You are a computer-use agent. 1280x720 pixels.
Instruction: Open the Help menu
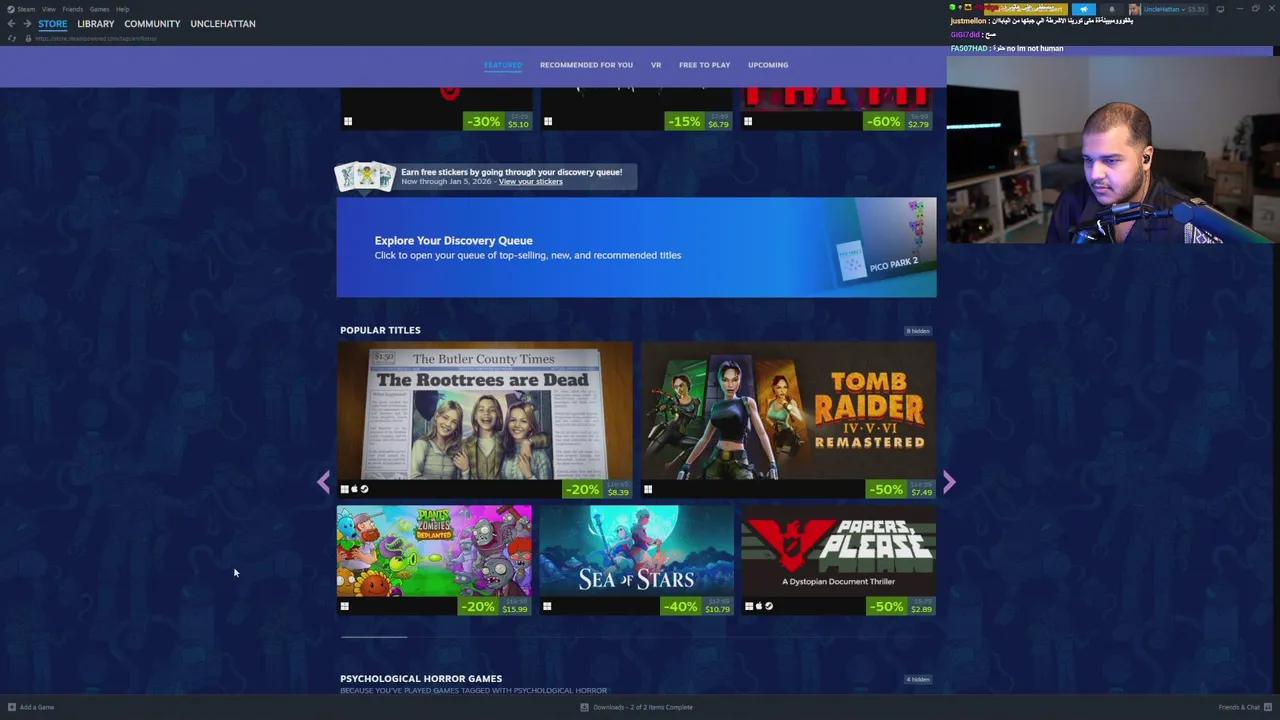click(x=122, y=9)
